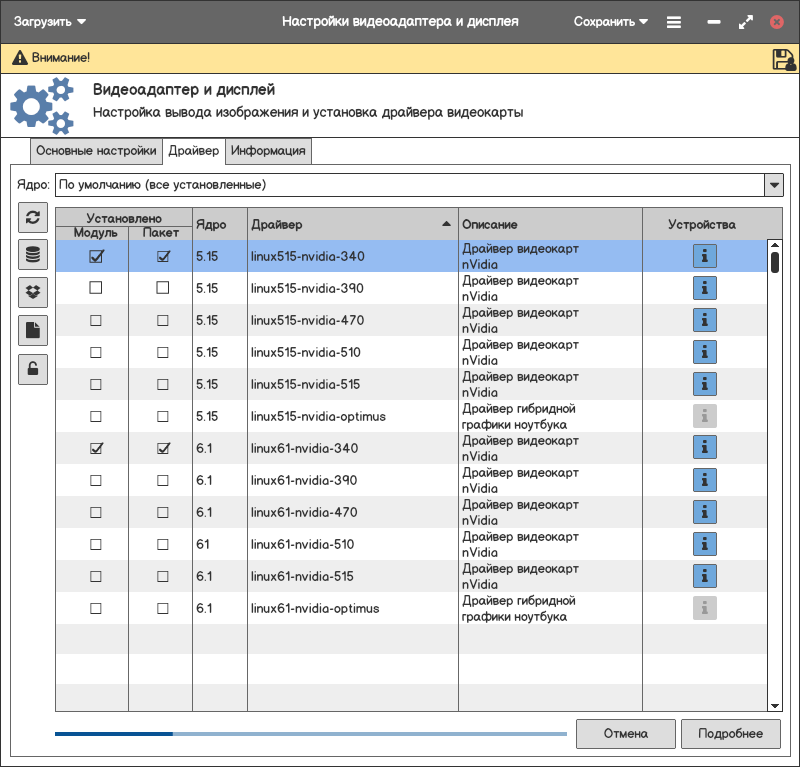This screenshot has height=767, width=800.
Task: Expand the Сохранить dropdown menu
Action: point(611,21)
